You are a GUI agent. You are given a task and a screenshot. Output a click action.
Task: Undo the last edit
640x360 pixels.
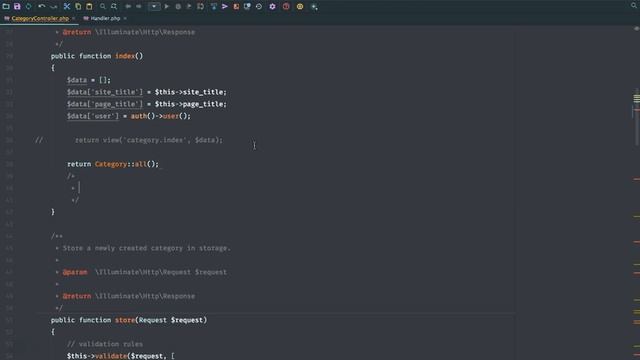coord(42,7)
